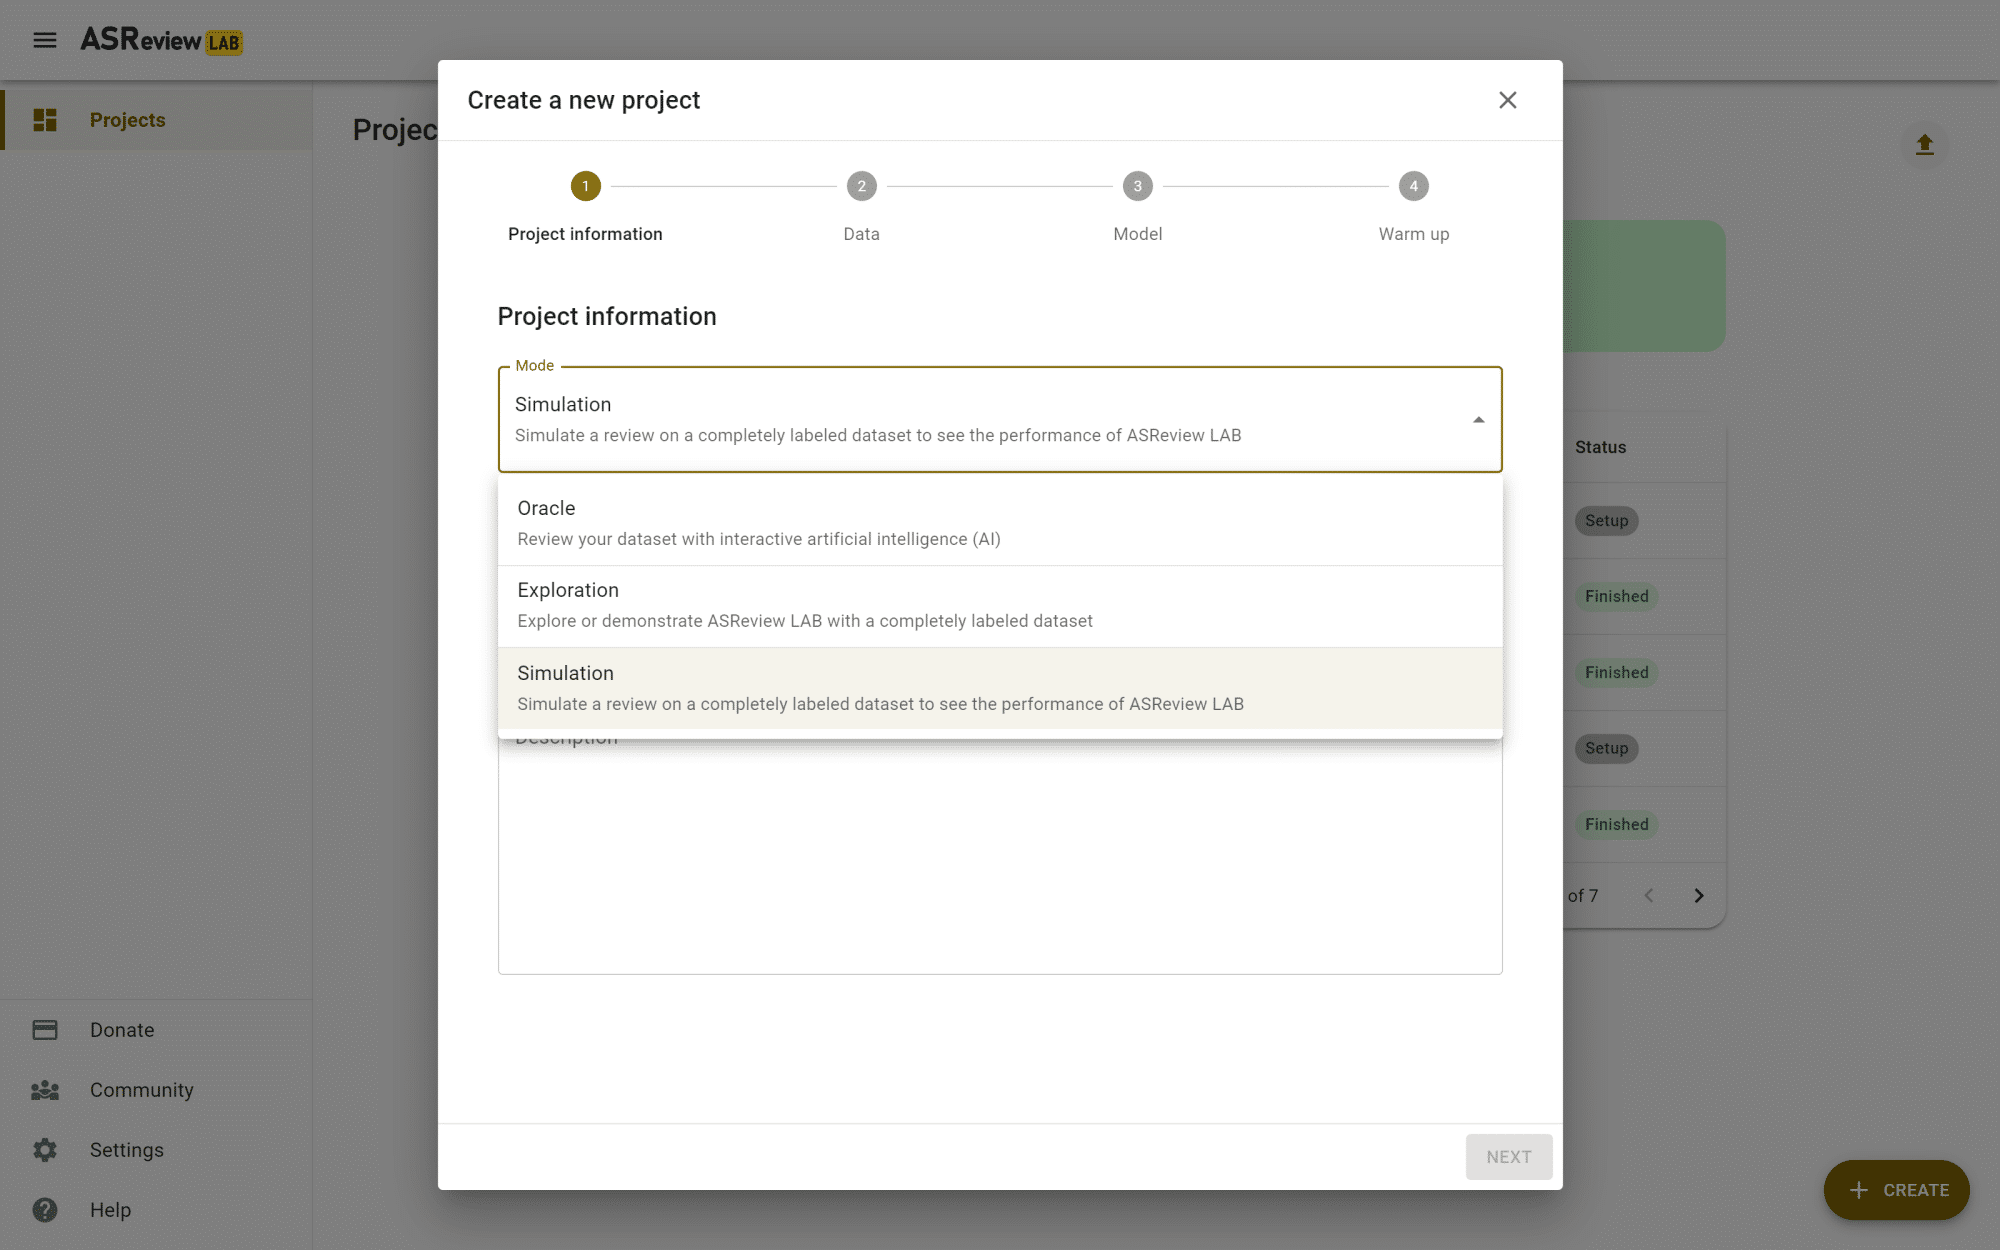The width and height of the screenshot is (2000, 1250).
Task: Click the CREATE project button
Action: (1896, 1190)
